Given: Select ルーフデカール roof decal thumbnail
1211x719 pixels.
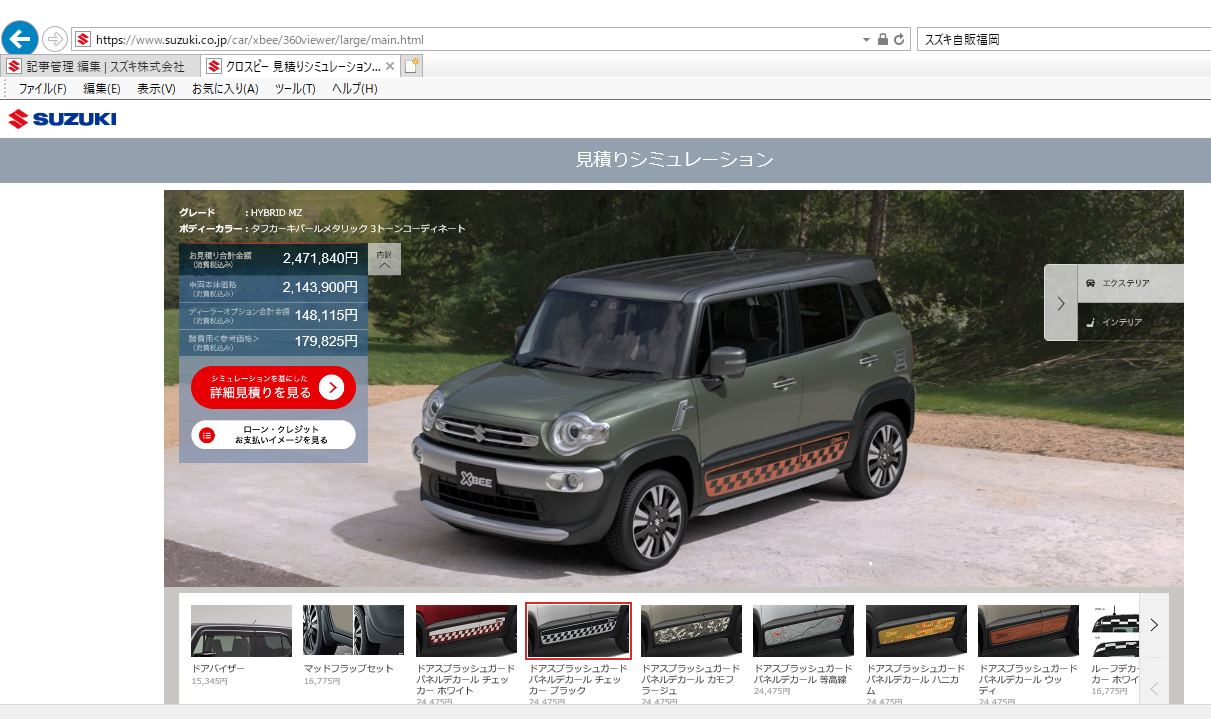Looking at the screenshot, I should tap(1114, 631).
